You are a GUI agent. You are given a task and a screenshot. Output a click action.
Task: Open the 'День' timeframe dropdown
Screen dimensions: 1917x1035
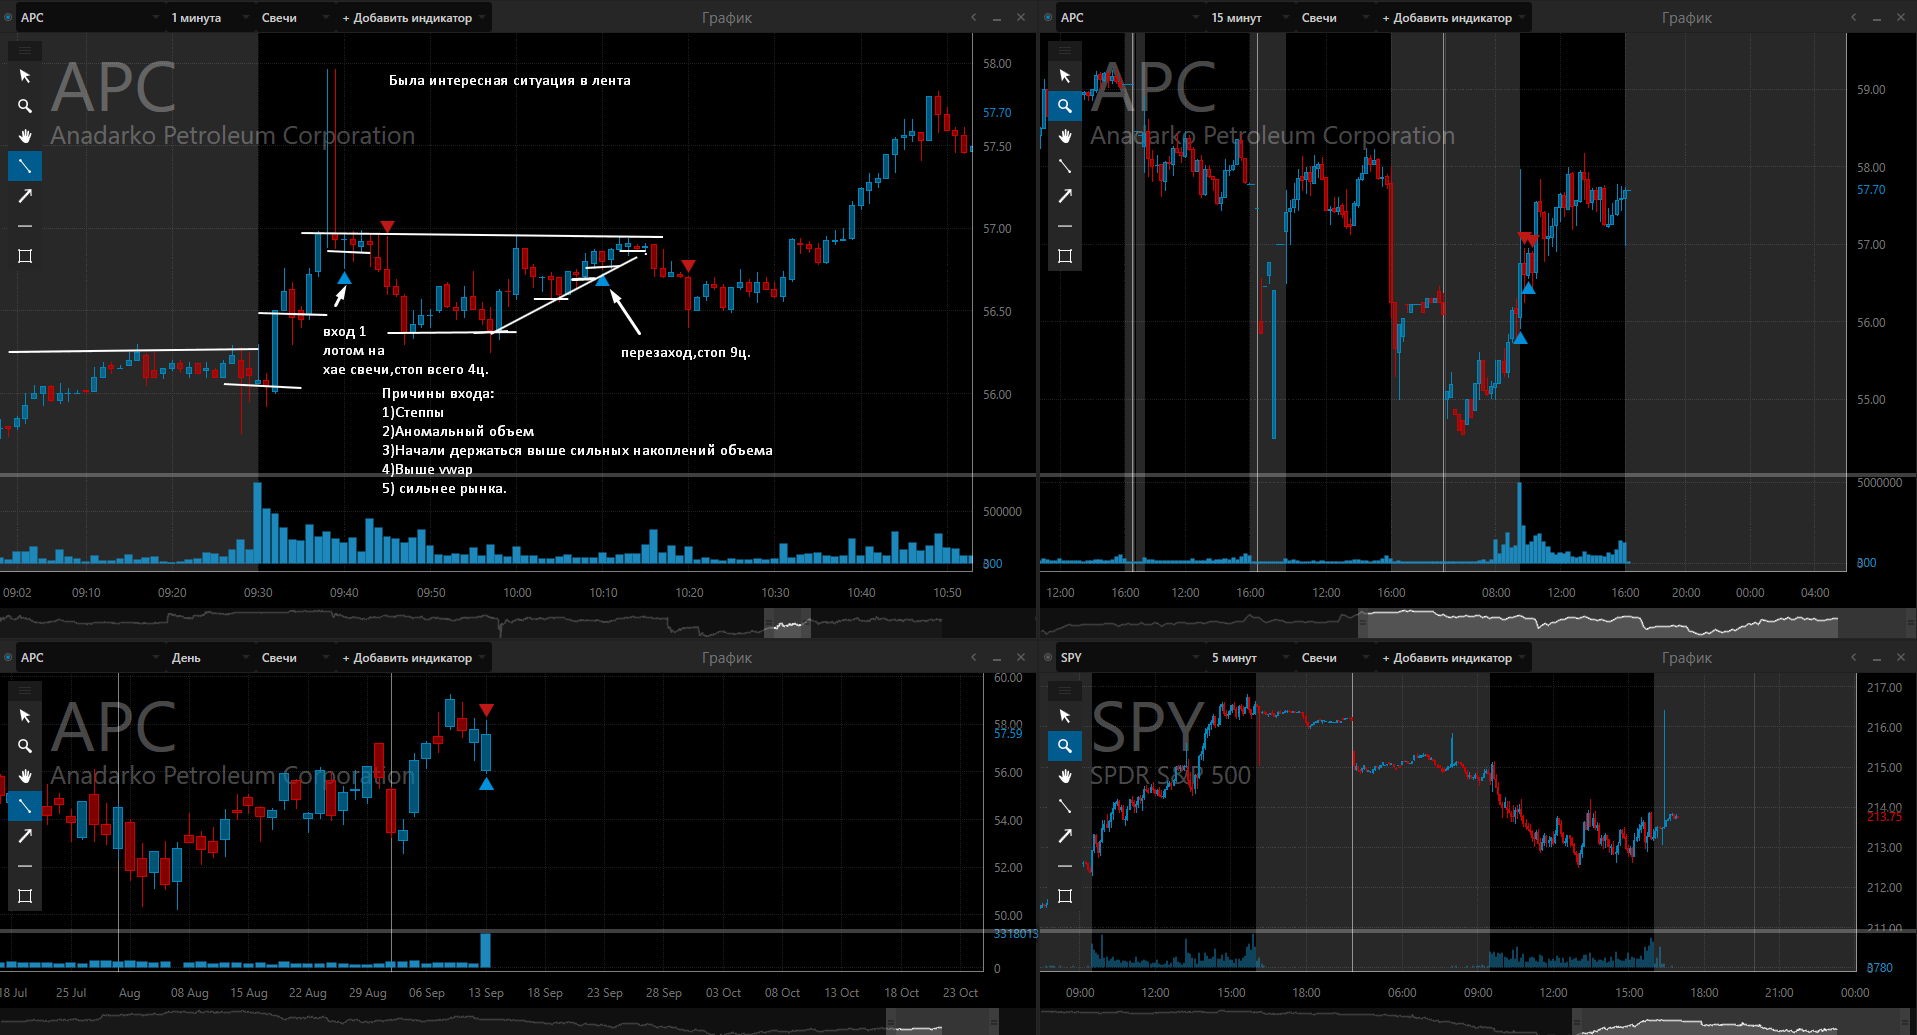click(210, 657)
